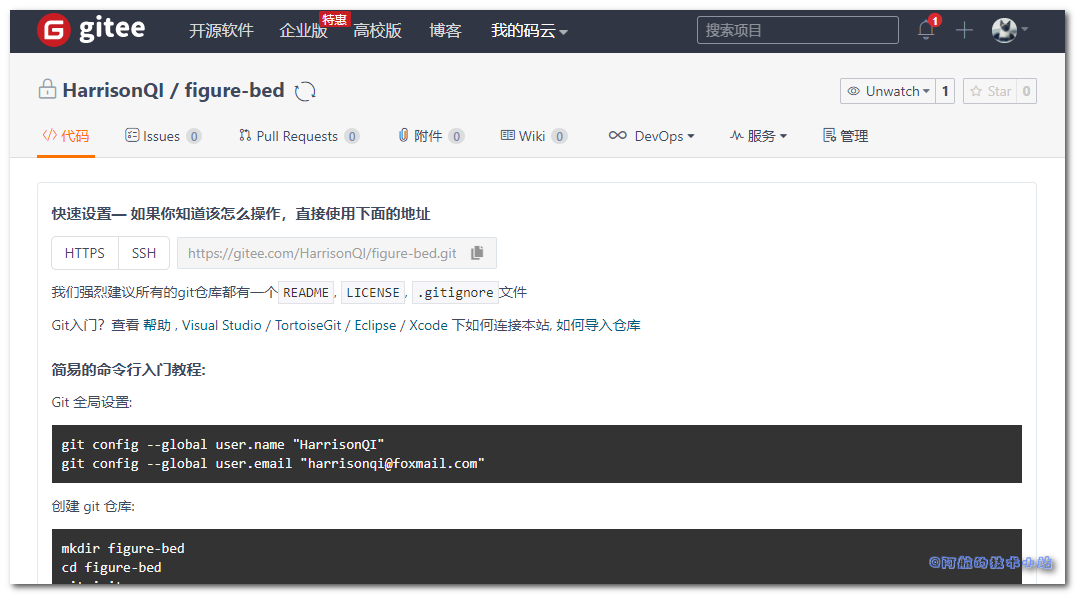Open the Pull Requests tab

[x=298, y=135]
